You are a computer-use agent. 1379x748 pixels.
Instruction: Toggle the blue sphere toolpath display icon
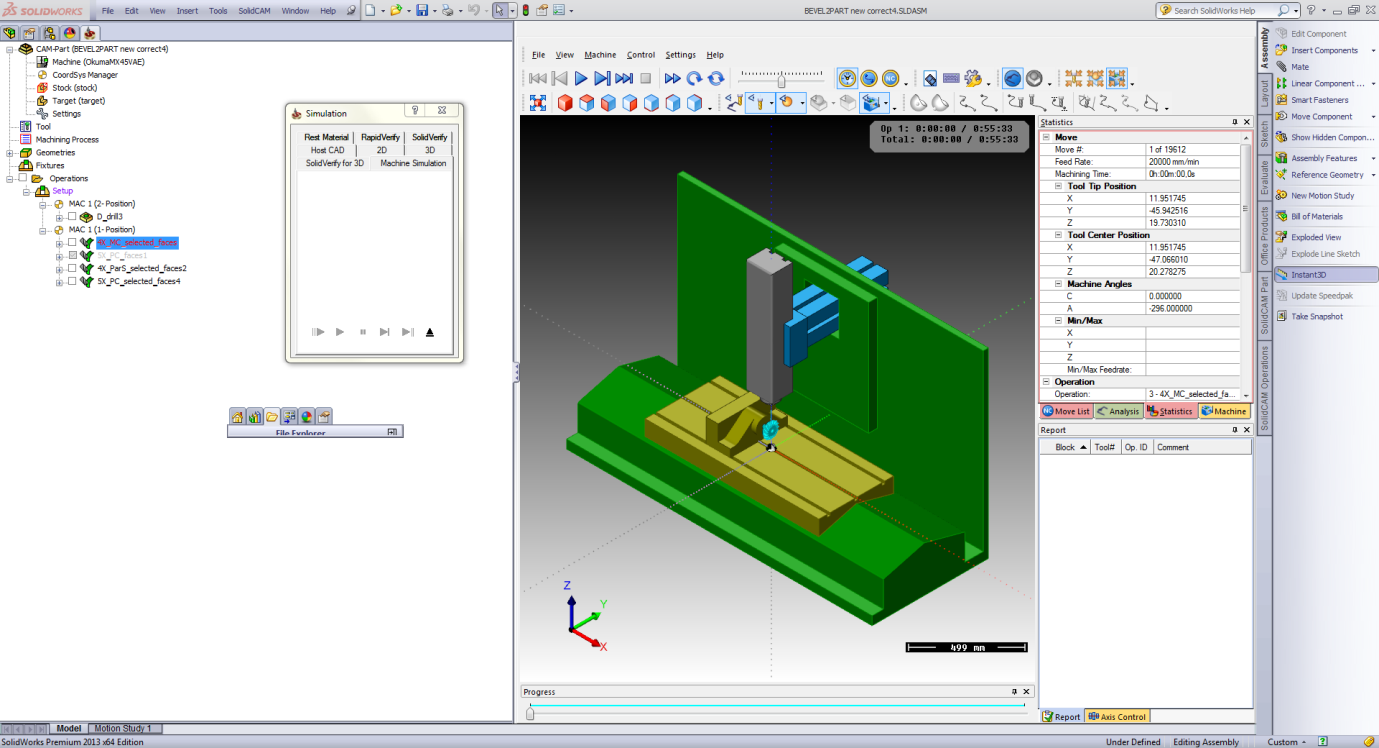click(x=1013, y=78)
